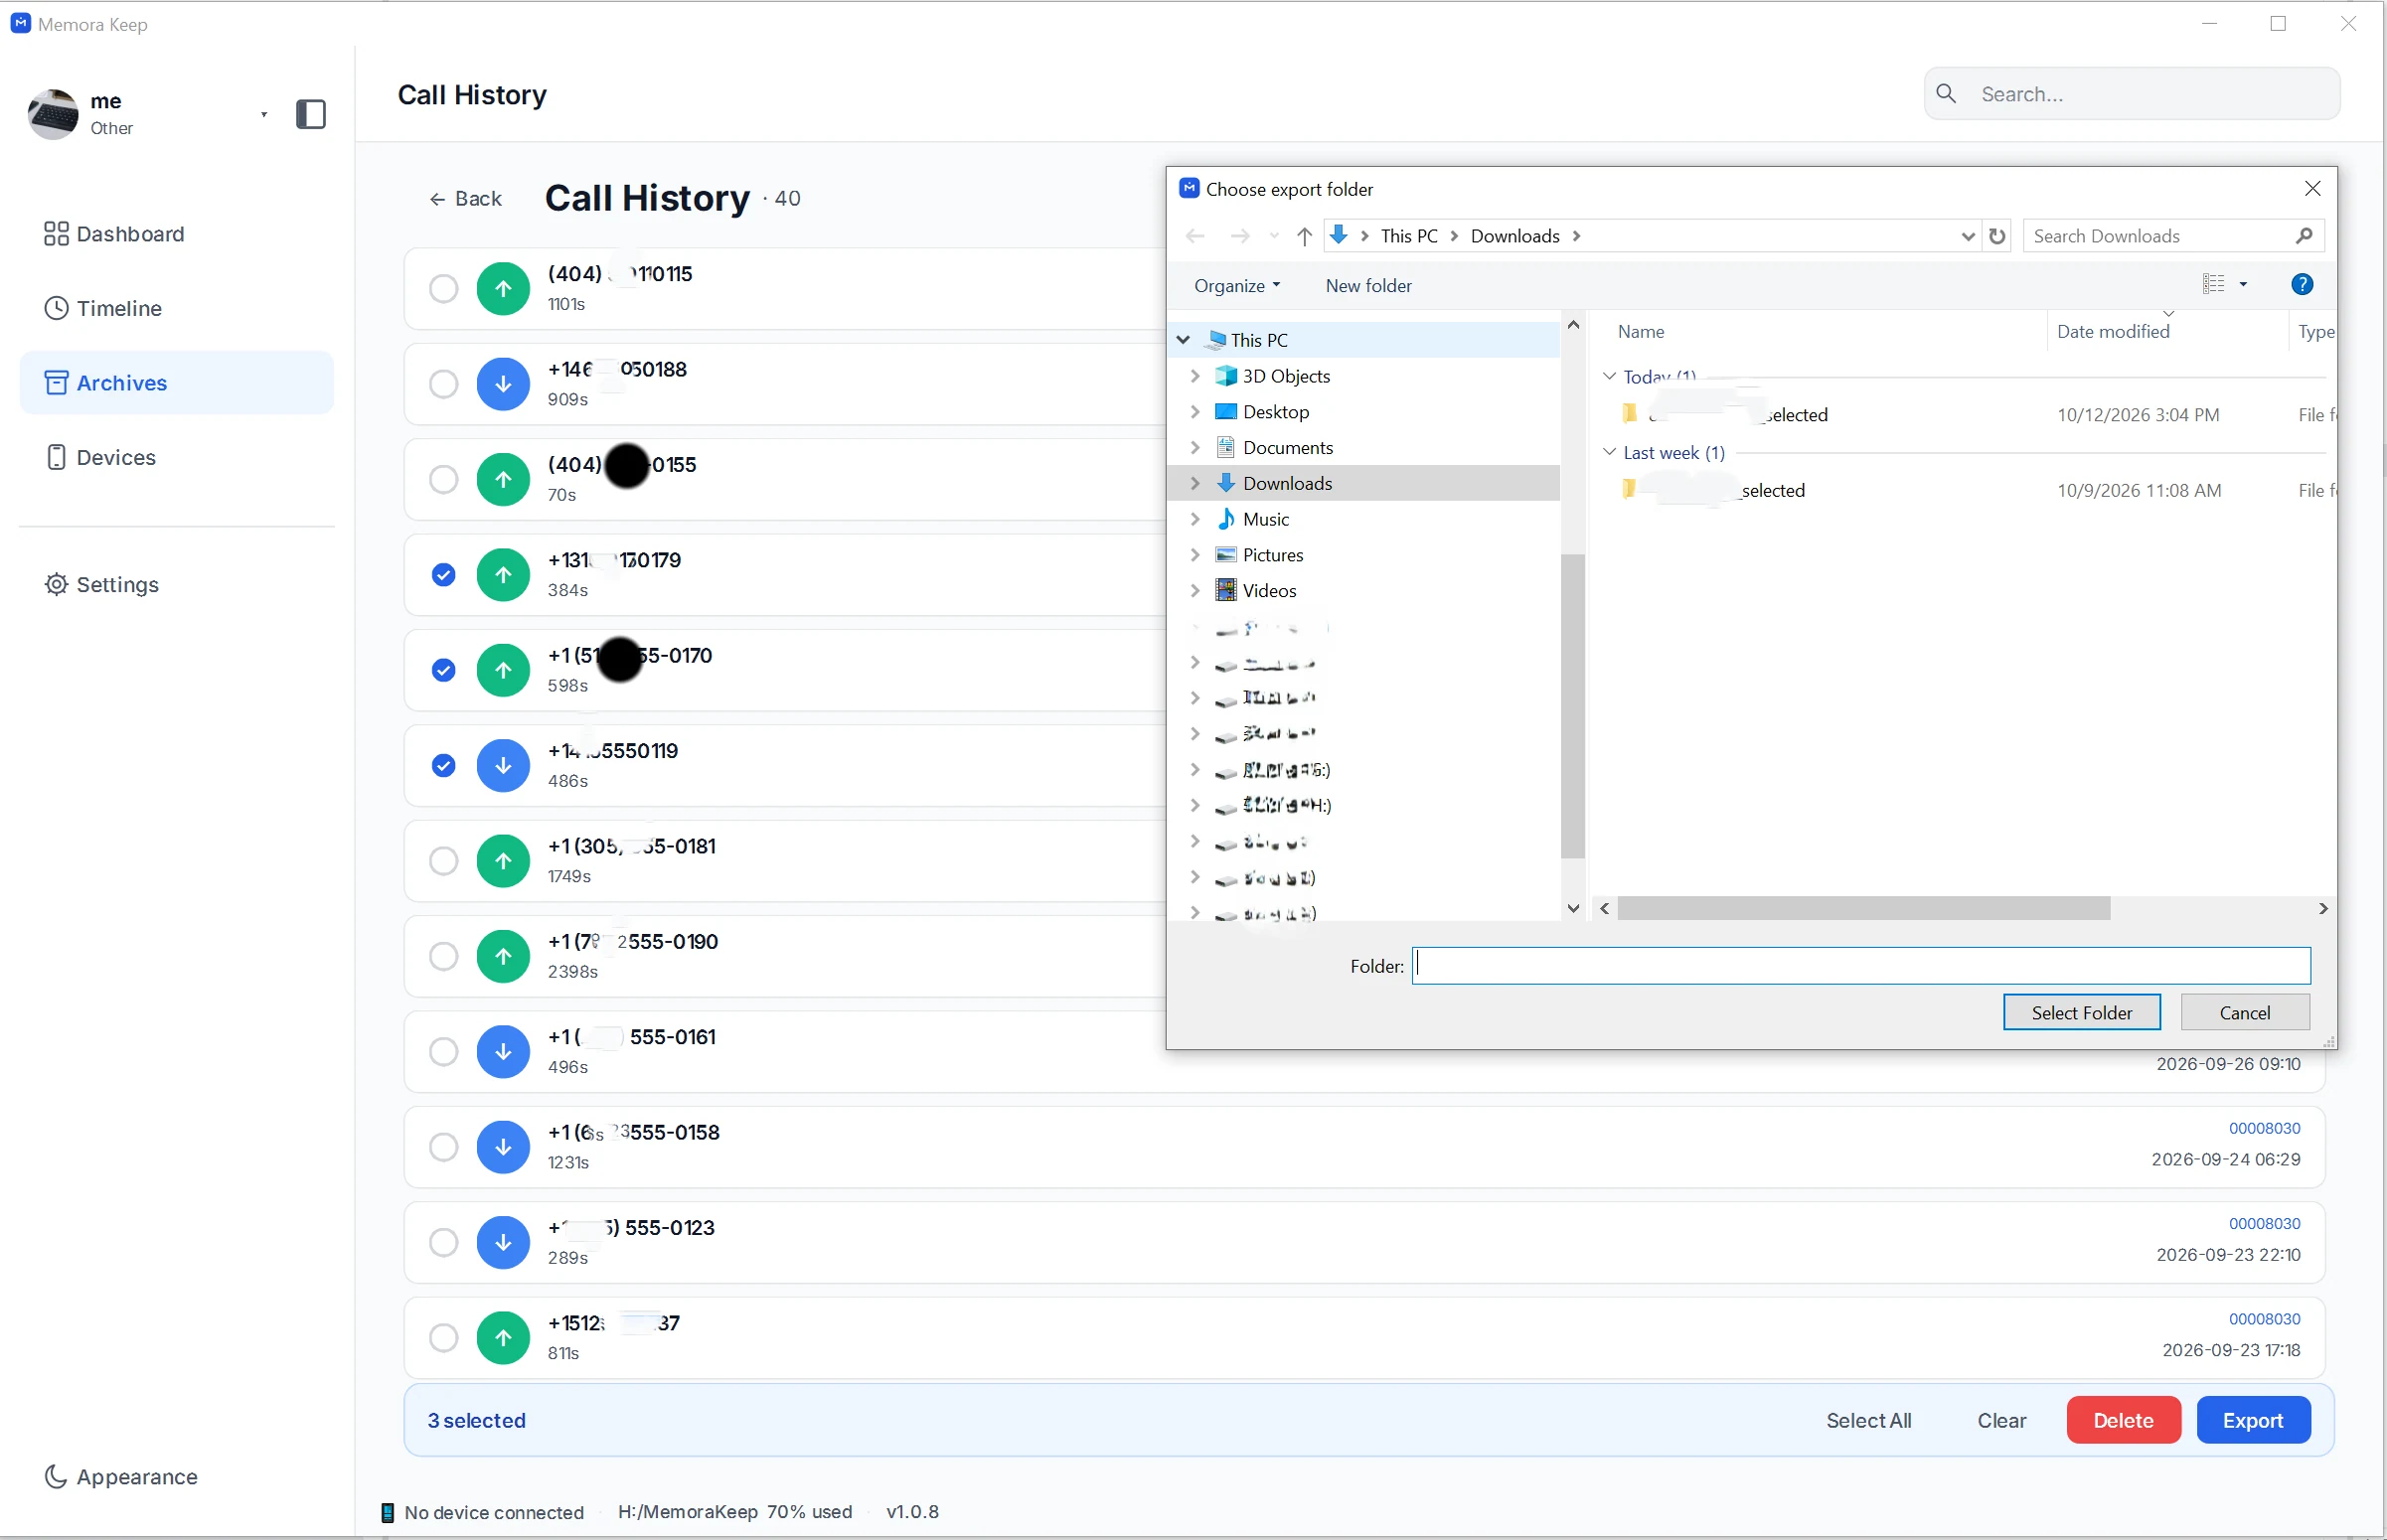Click incoming call icon for 555-0161 entry
The height and width of the screenshot is (1540, 2387).
point(503,1052)
